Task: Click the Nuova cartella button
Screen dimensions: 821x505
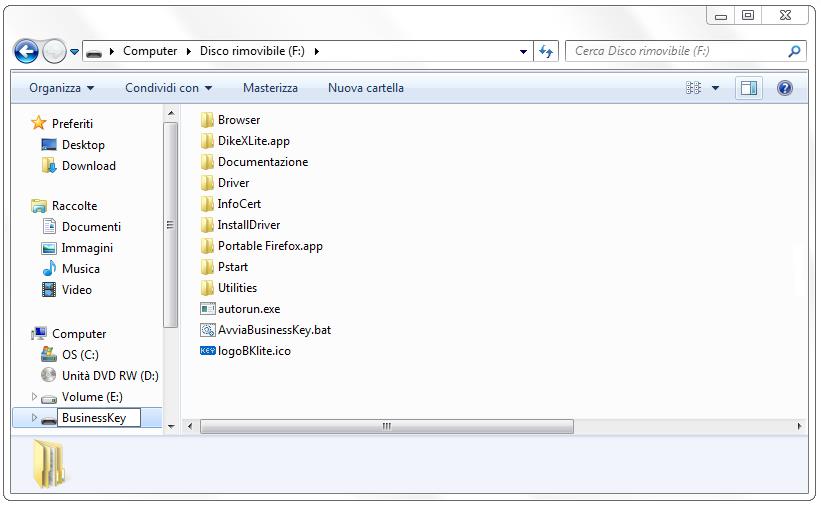Action: (x=366, y=88)
